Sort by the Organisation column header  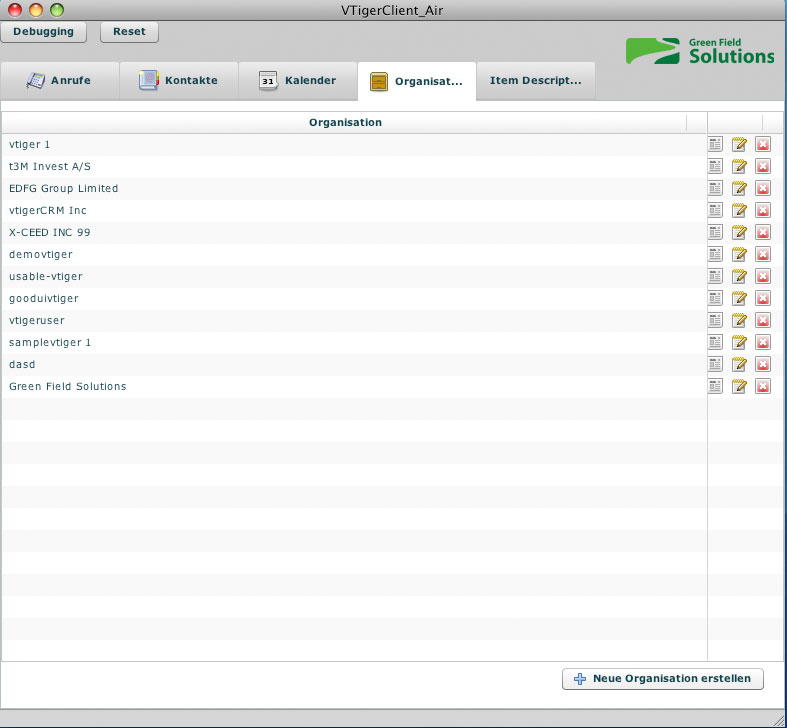tap(345, 123)
